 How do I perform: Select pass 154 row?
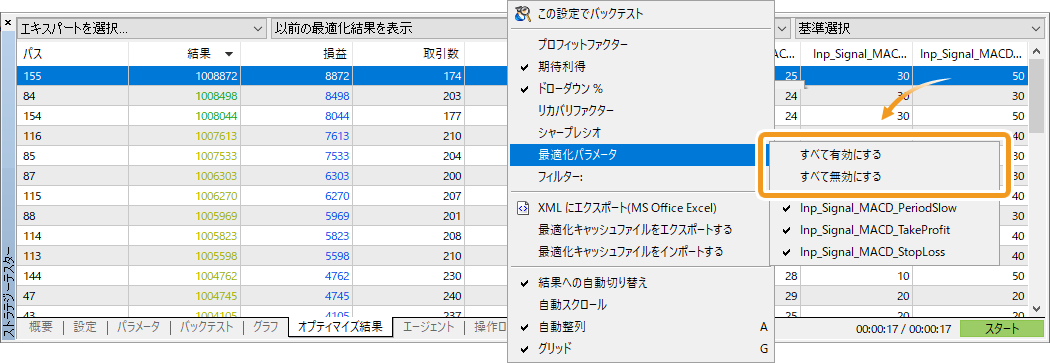coord(261,116)
